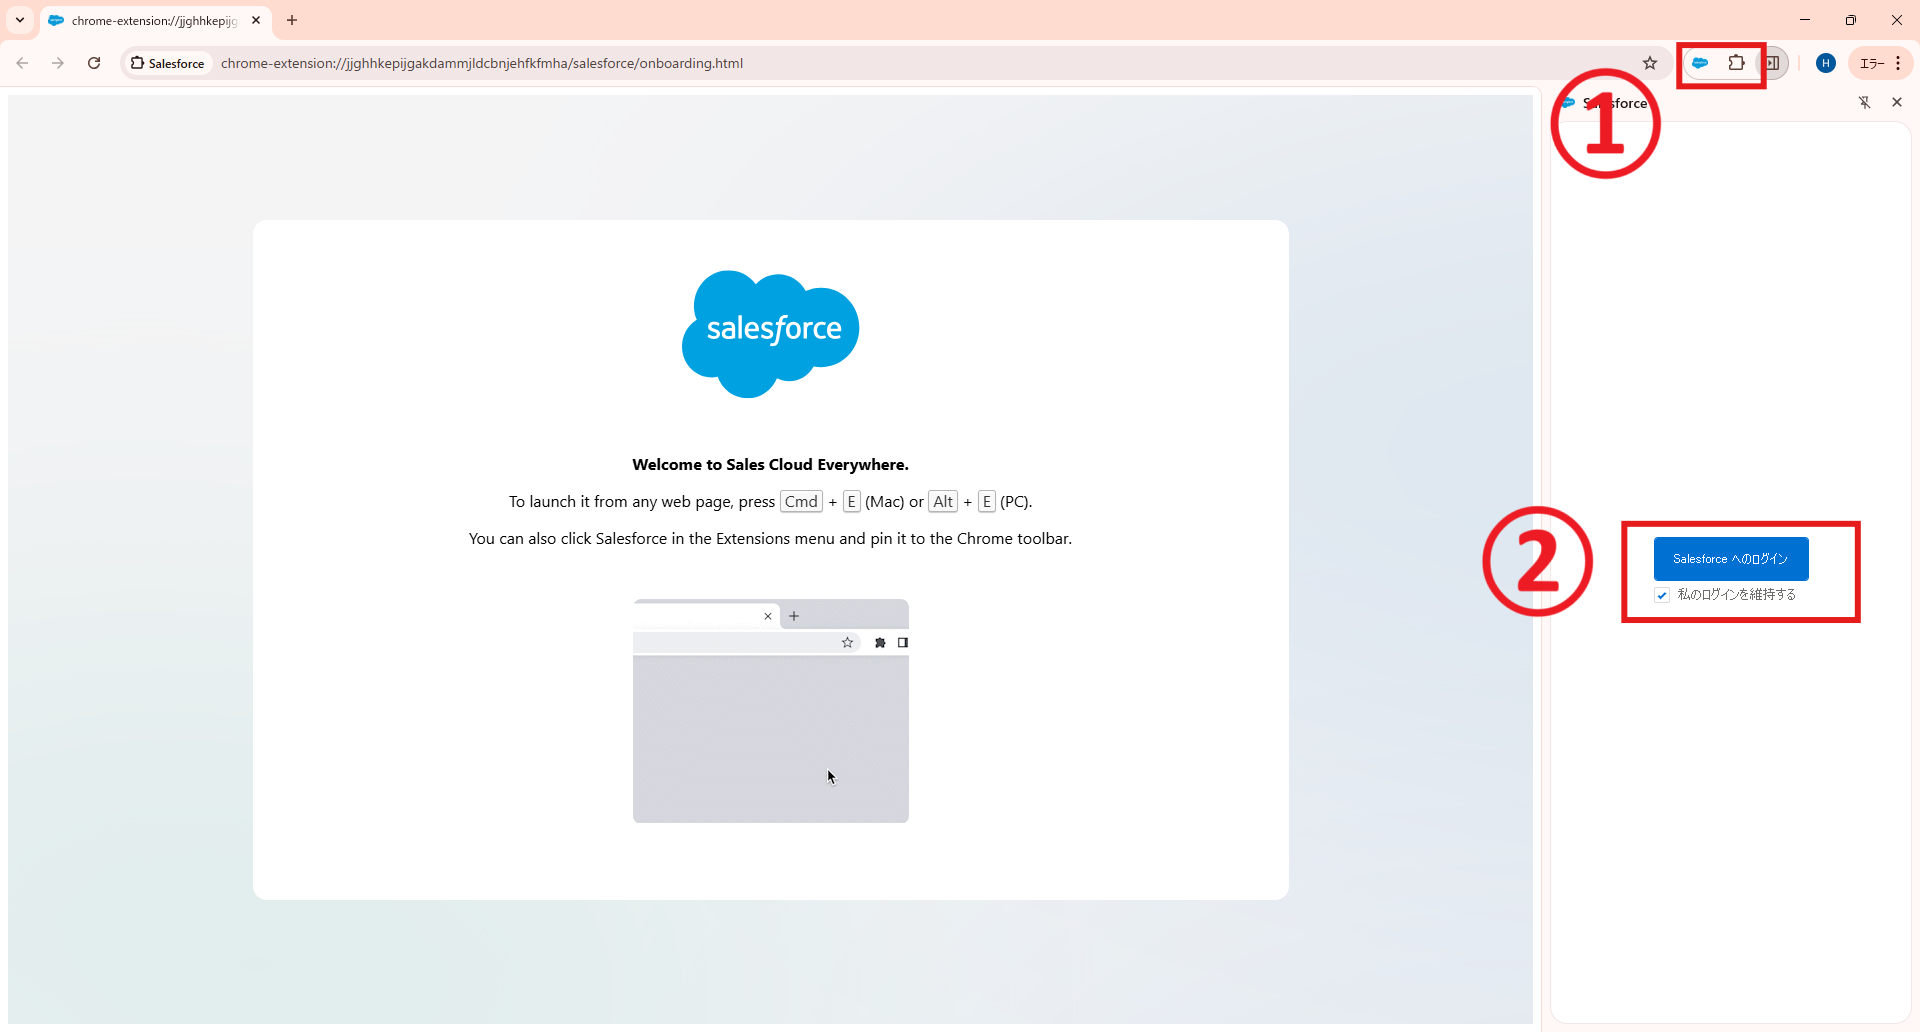The image size is (1920, 1032).
Task: Click the Salesforce extension icon in toolbar
Action: (1700, 63)
